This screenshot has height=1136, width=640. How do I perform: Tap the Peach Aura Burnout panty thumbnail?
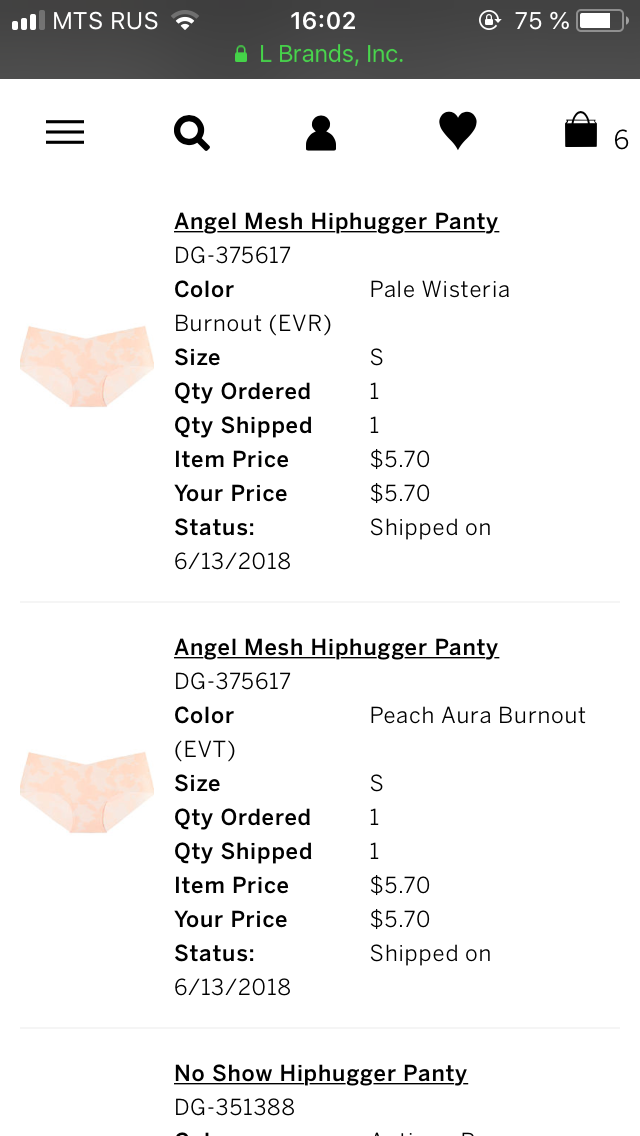[87, 792]
